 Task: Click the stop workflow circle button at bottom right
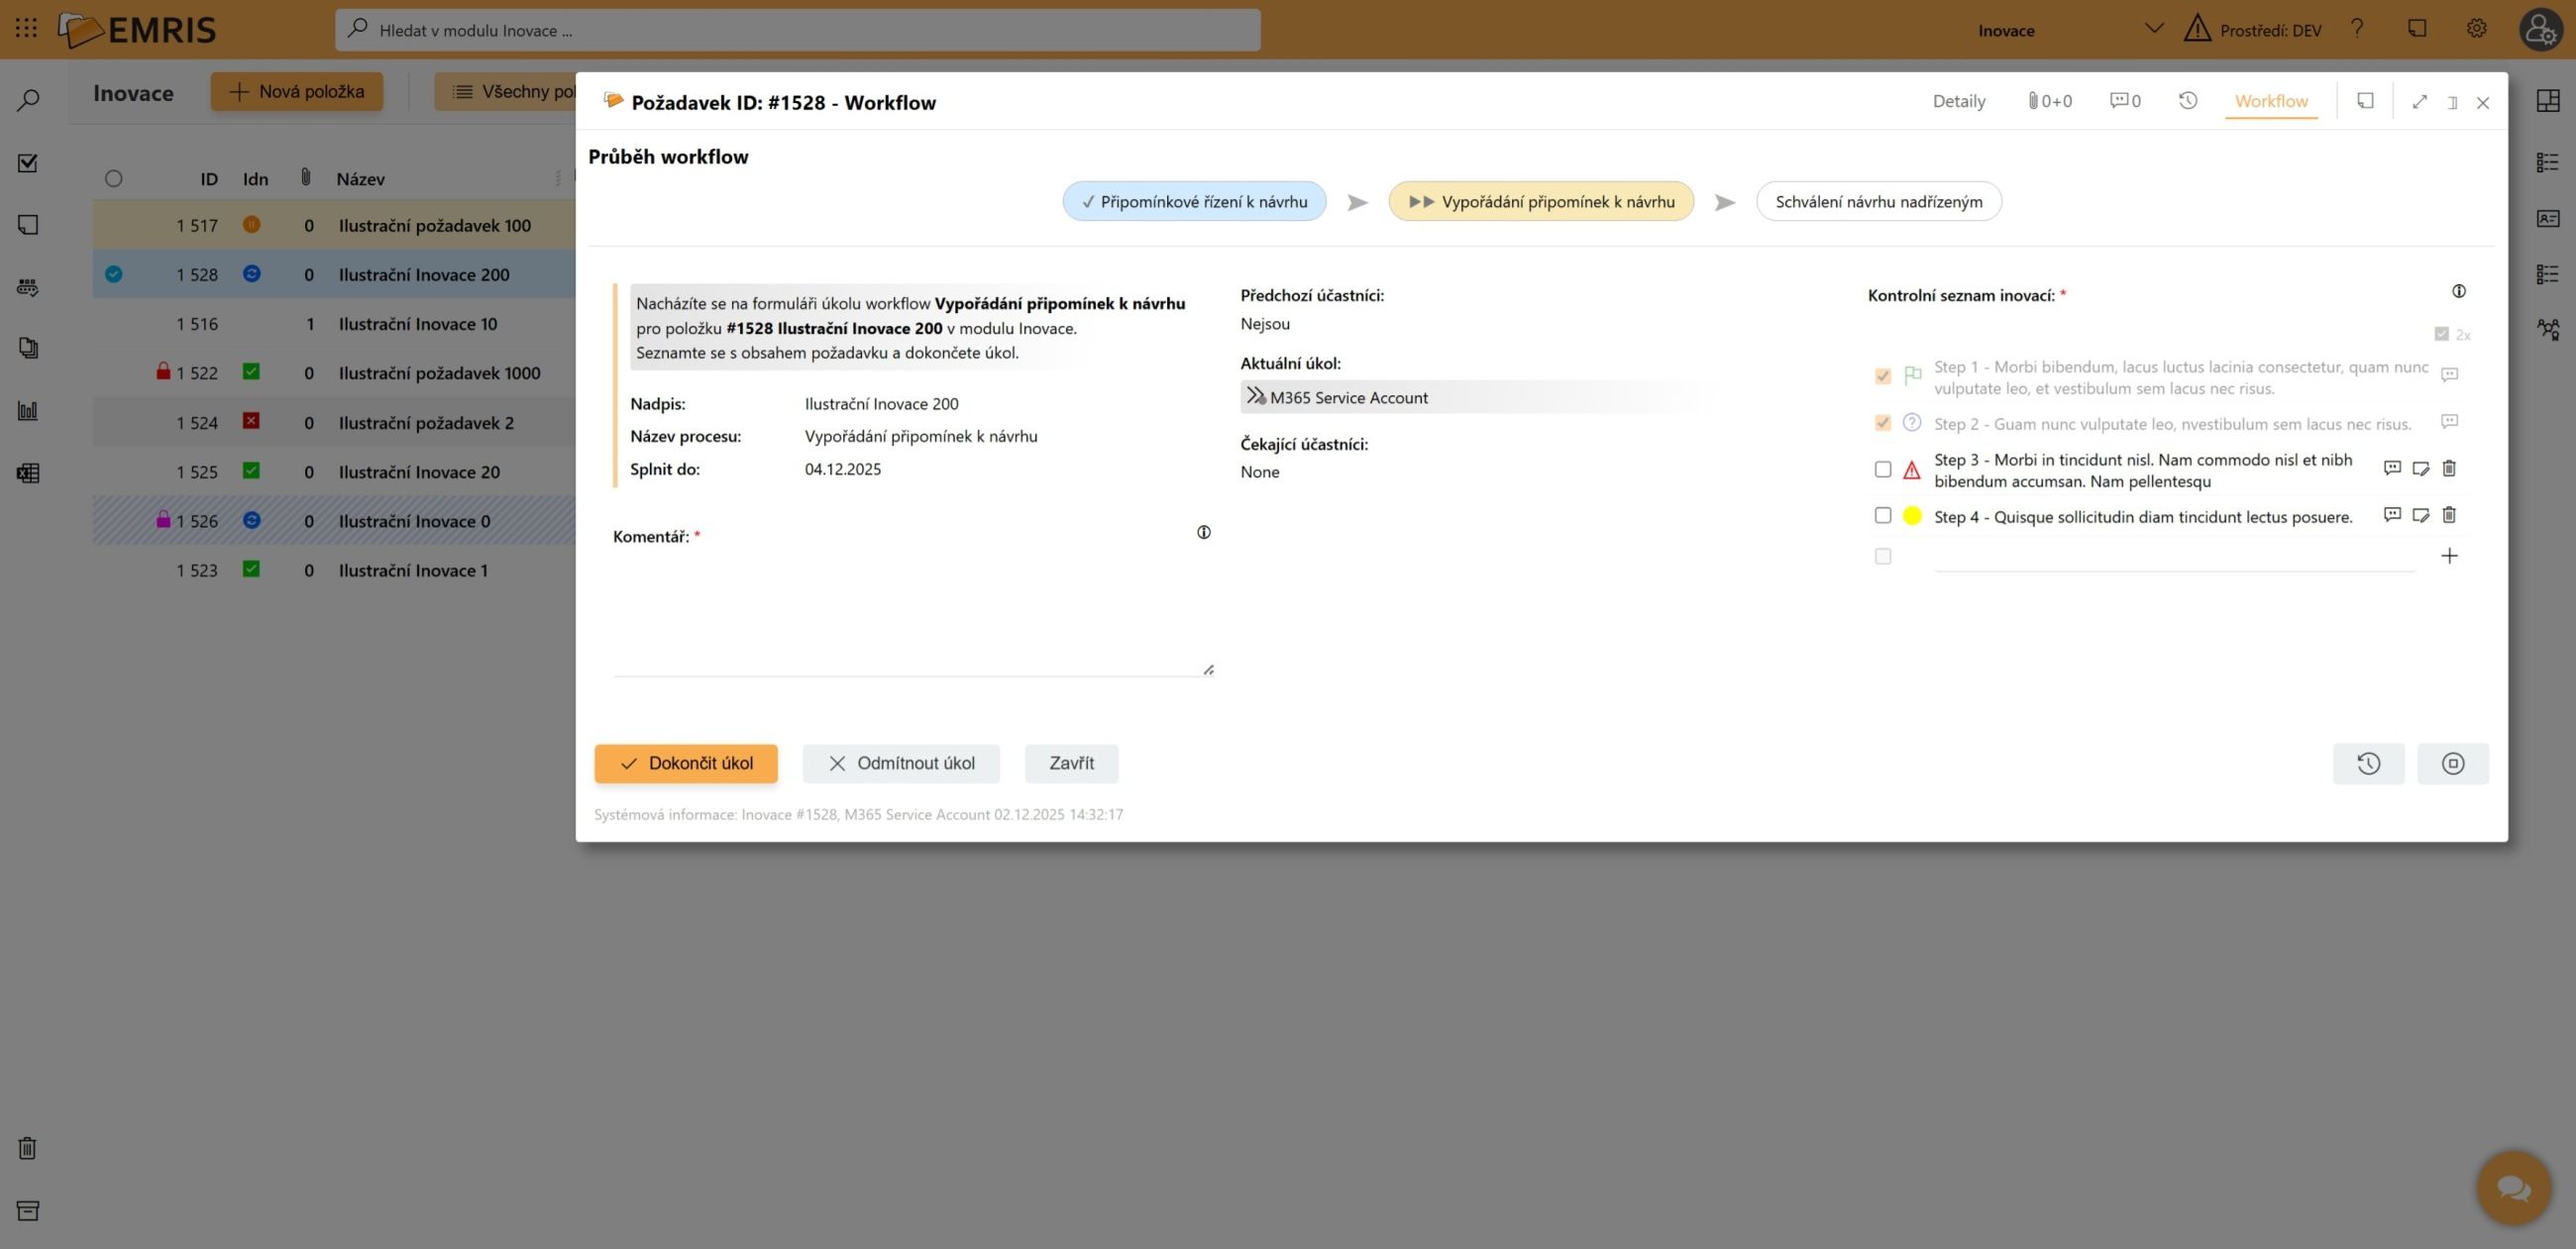coord(2452,764)
